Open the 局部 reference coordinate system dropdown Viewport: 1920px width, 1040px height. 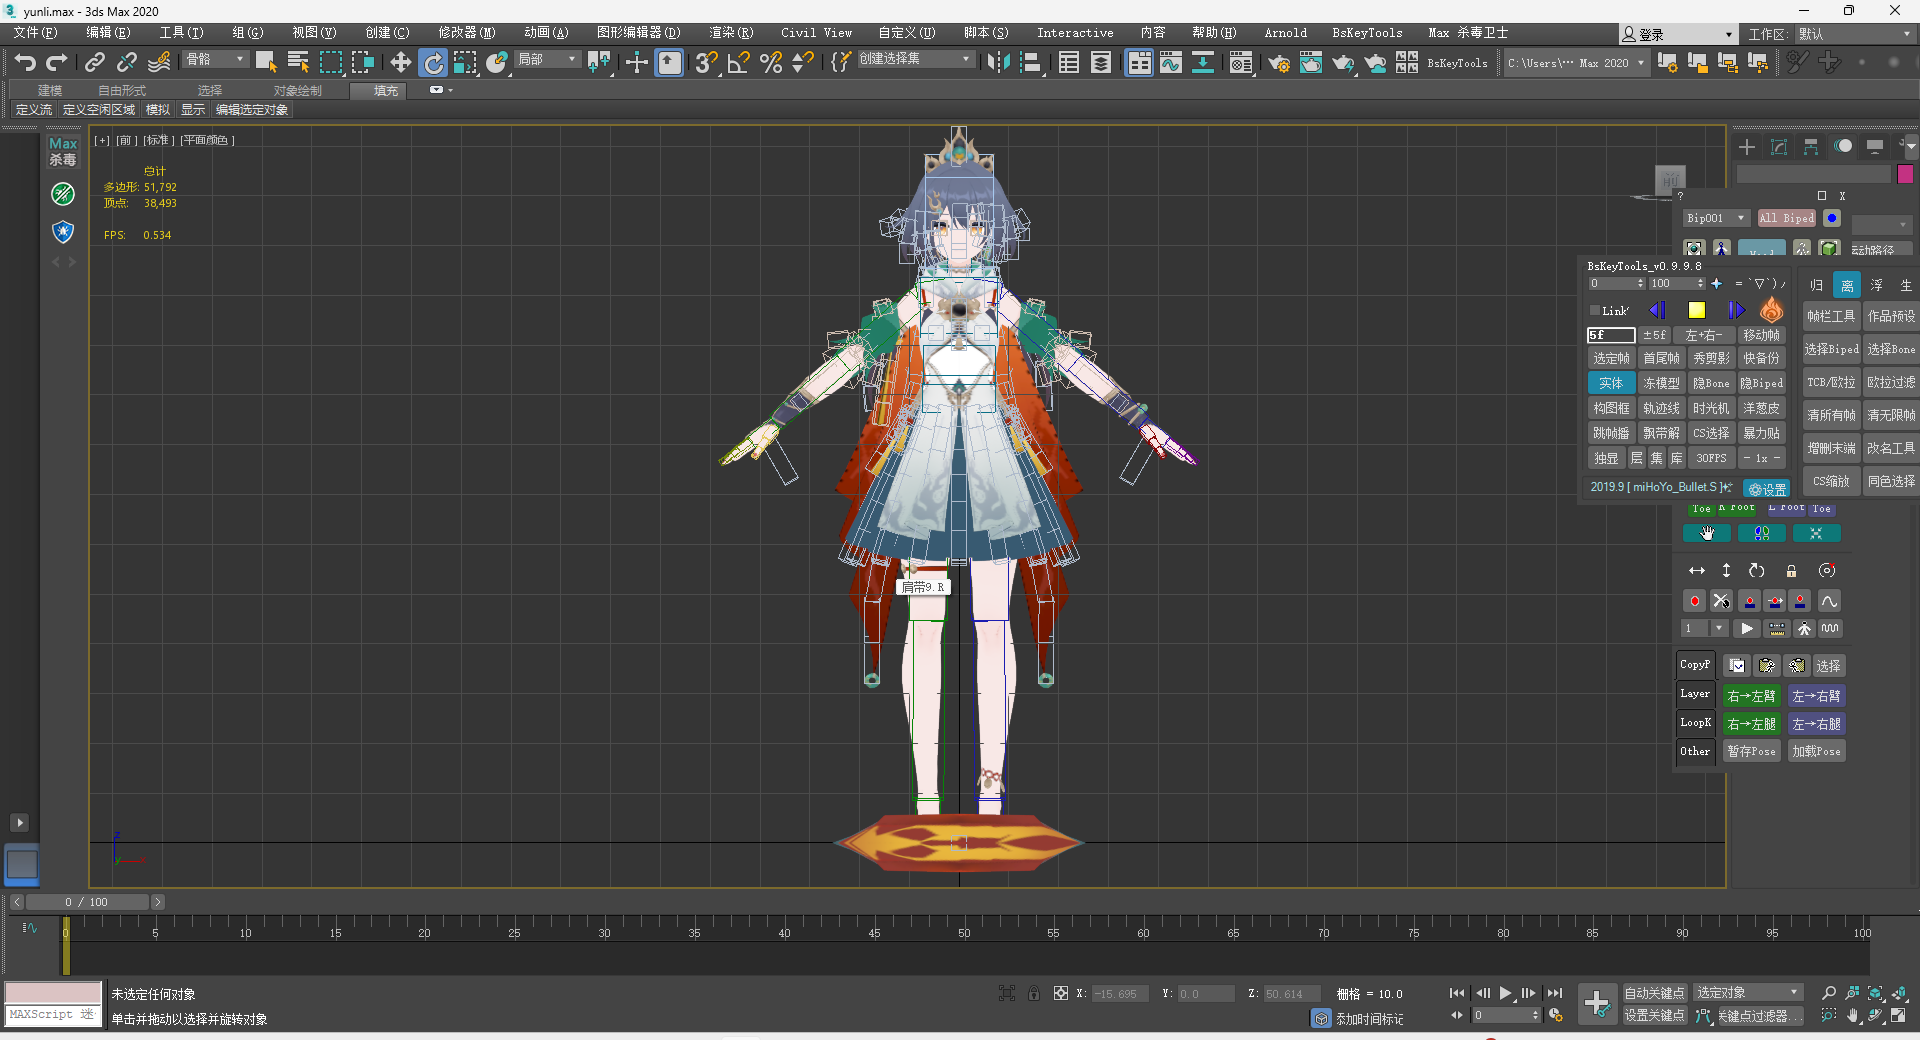coord(547,60)
